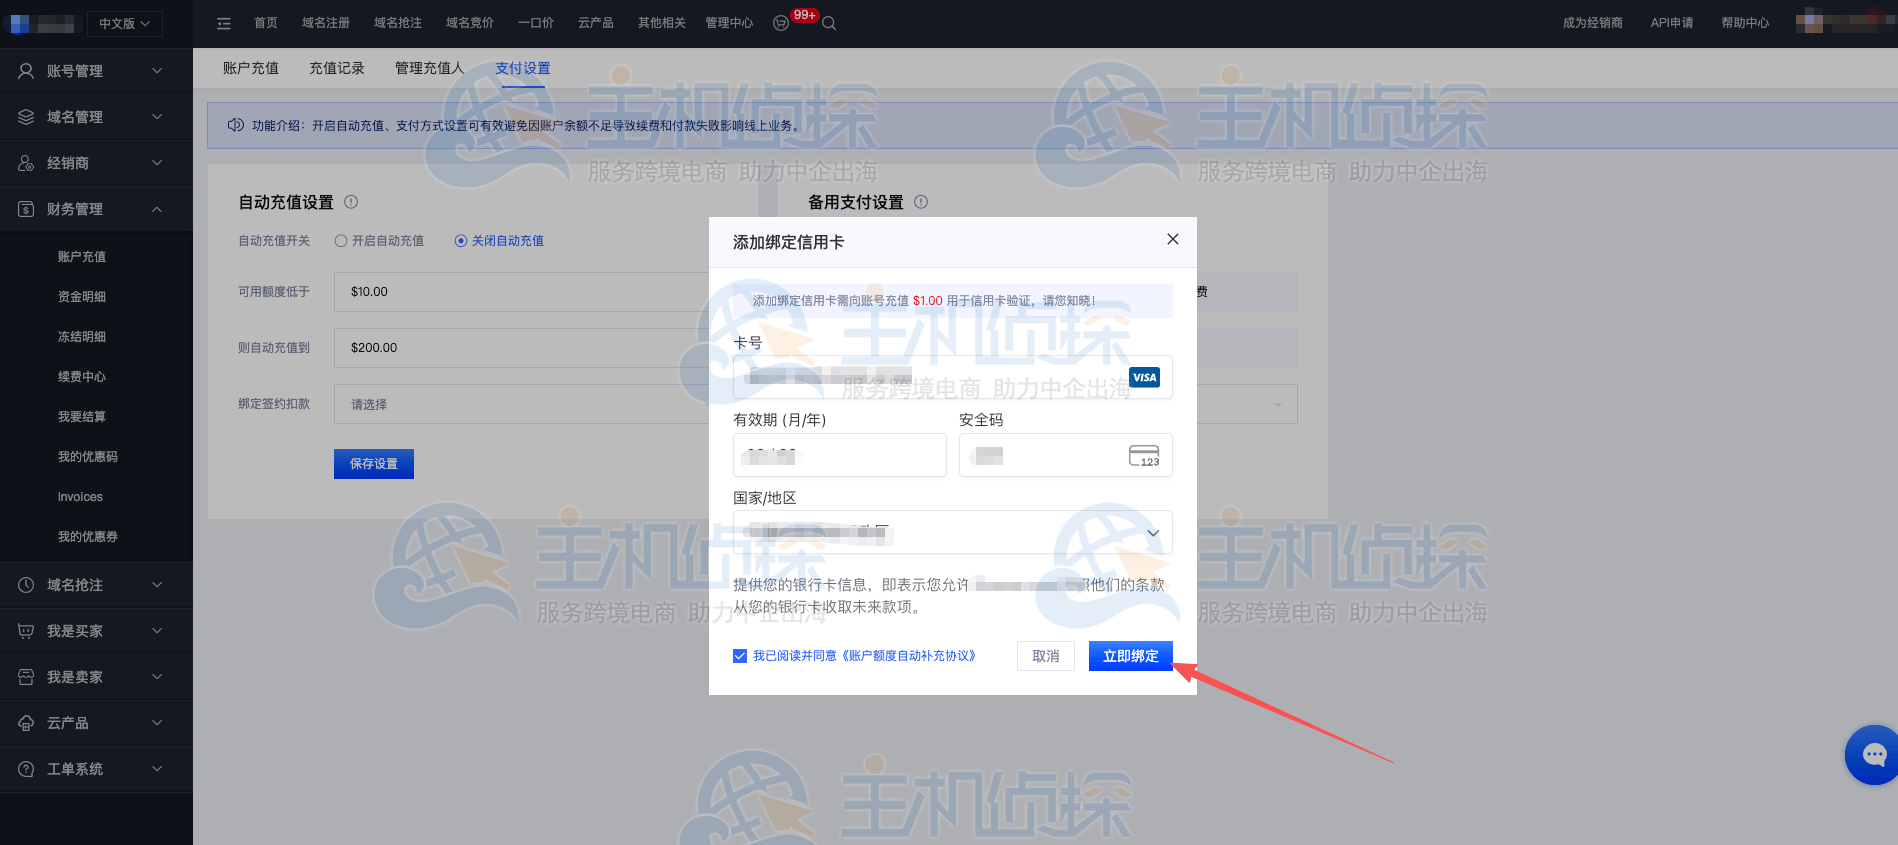This screenshot has height=845, width=1898.
Task: Click the 有效期 expiry date field
Action: point(840,455)
